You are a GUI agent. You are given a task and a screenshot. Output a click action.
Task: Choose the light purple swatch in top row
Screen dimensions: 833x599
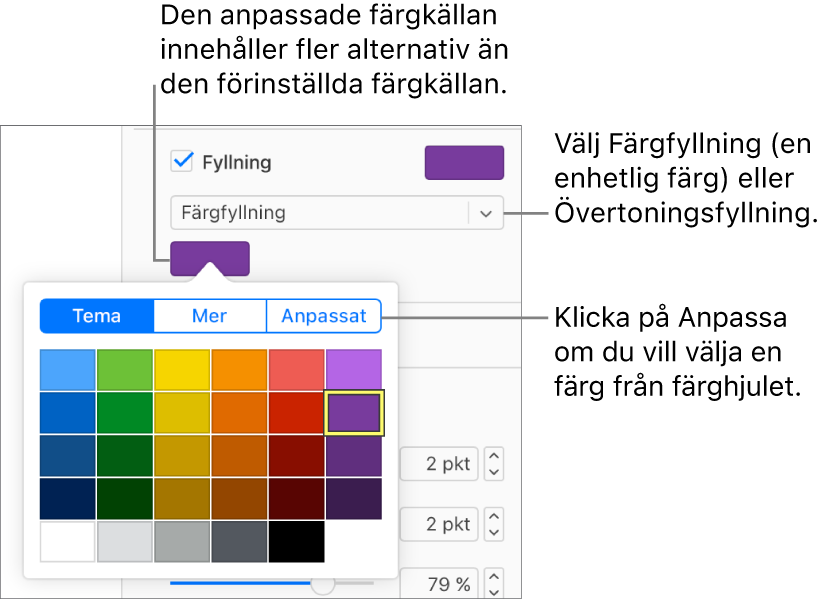pos(353,370)
